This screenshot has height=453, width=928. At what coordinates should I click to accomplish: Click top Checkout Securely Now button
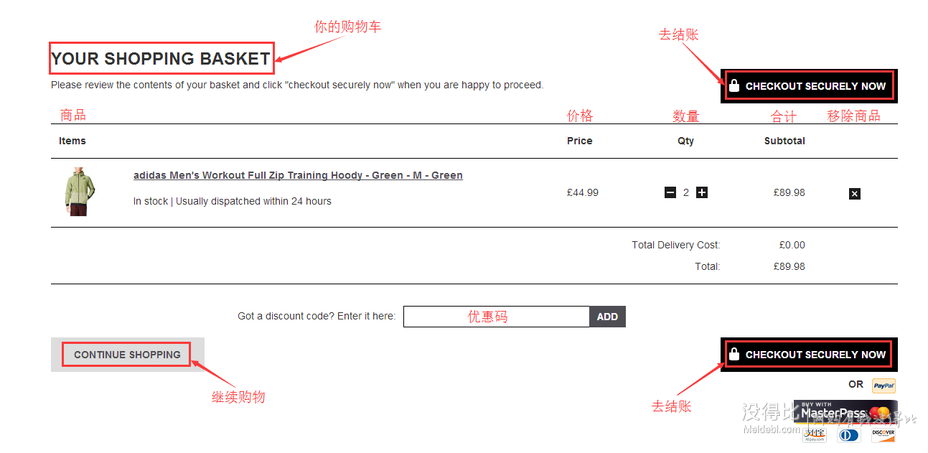coord(808,86)
